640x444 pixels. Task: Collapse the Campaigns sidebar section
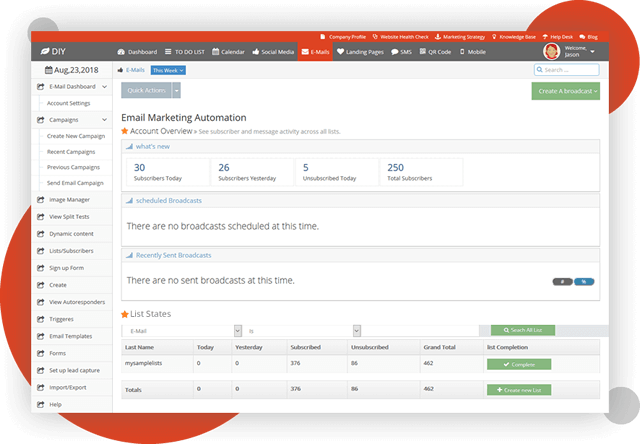pyautogui.click(x=105, y=119)
